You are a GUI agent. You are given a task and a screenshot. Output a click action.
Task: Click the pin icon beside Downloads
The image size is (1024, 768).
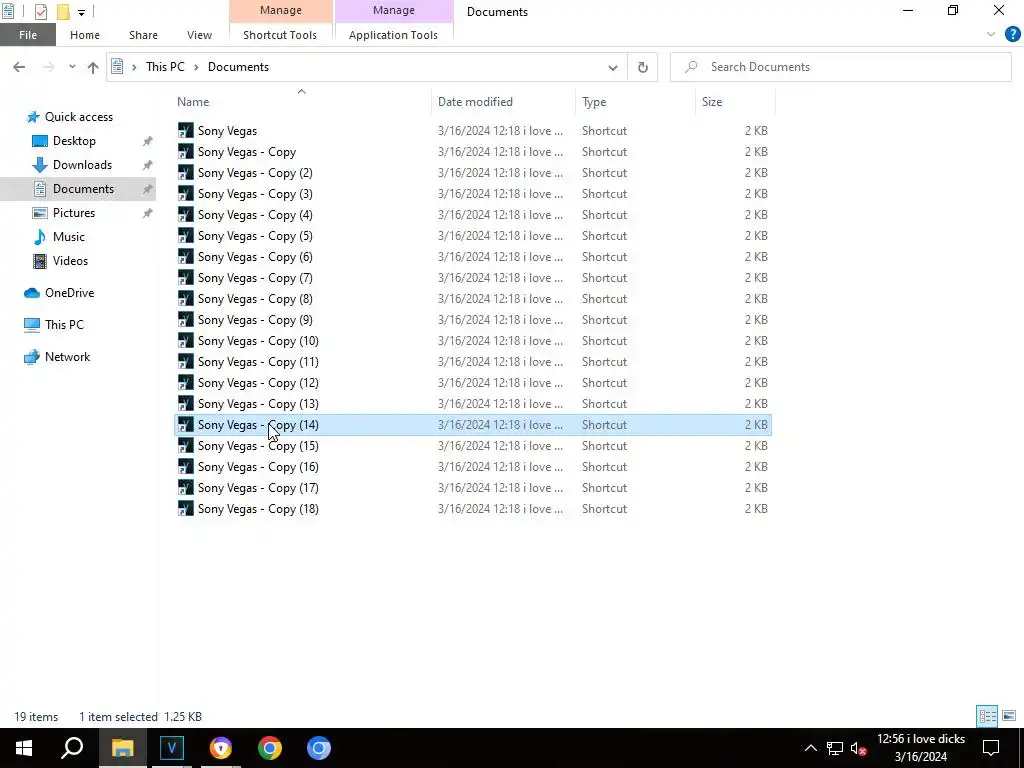click(148, 165)
